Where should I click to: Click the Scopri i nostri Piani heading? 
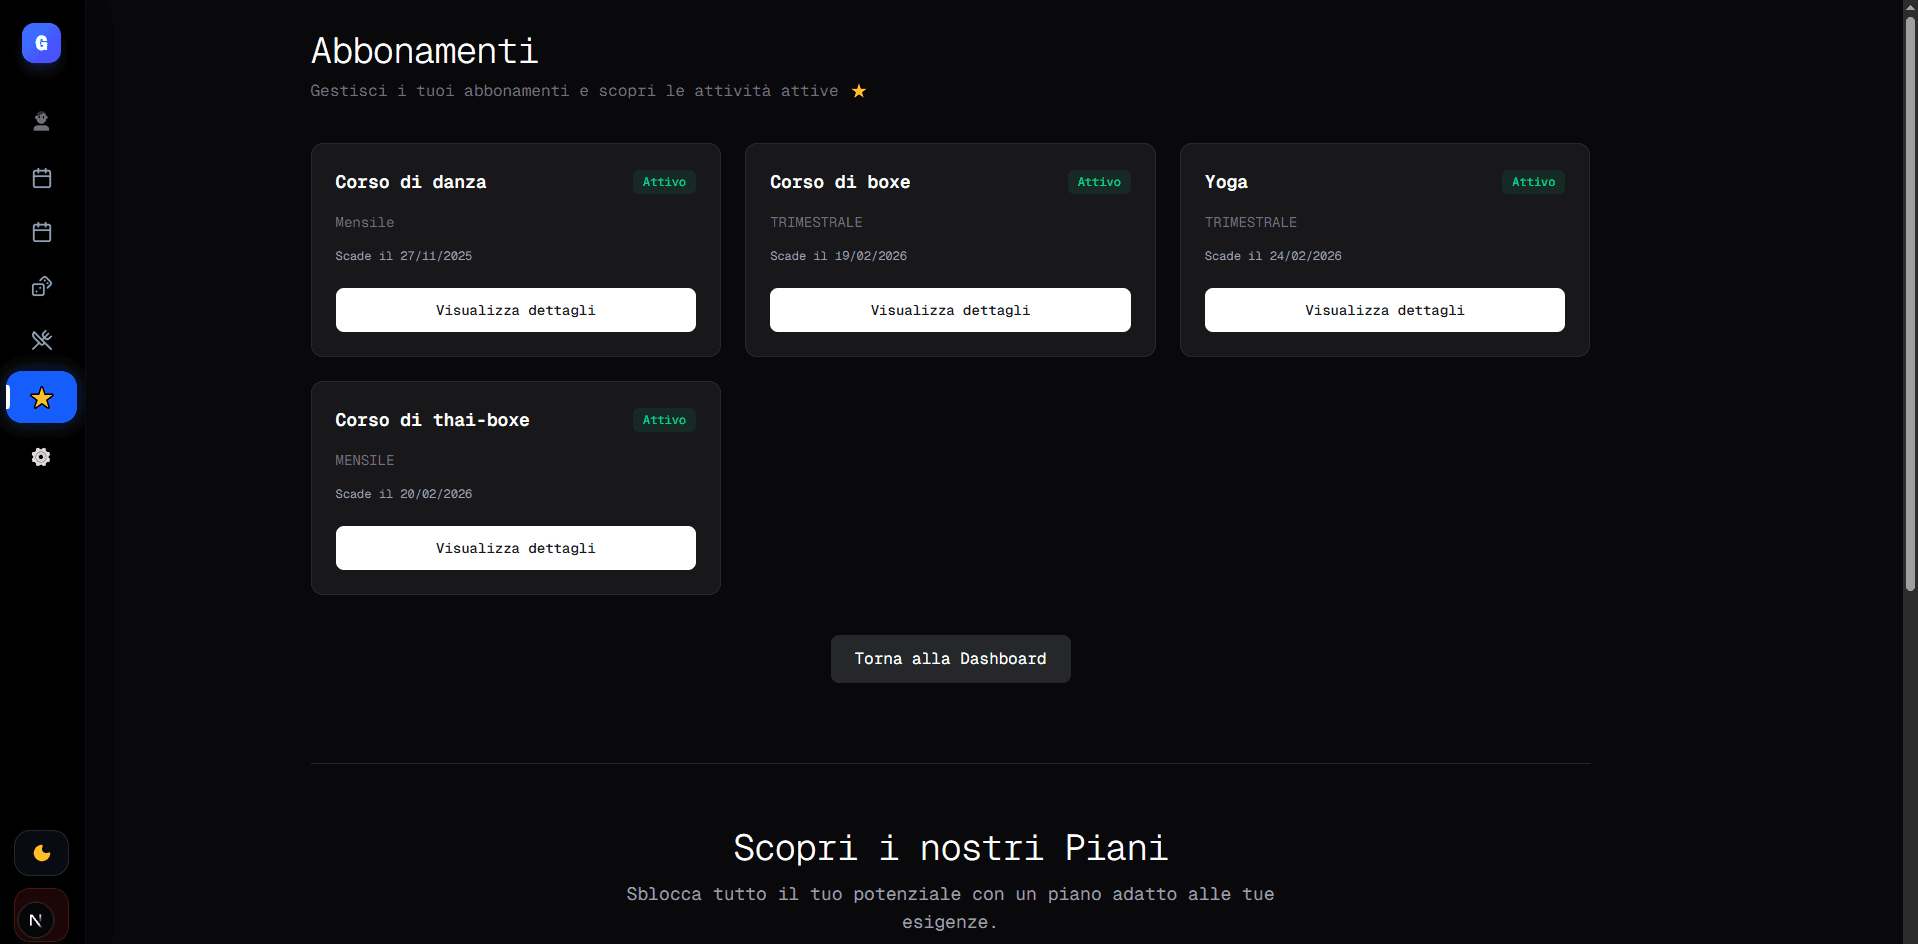[950, 848]
